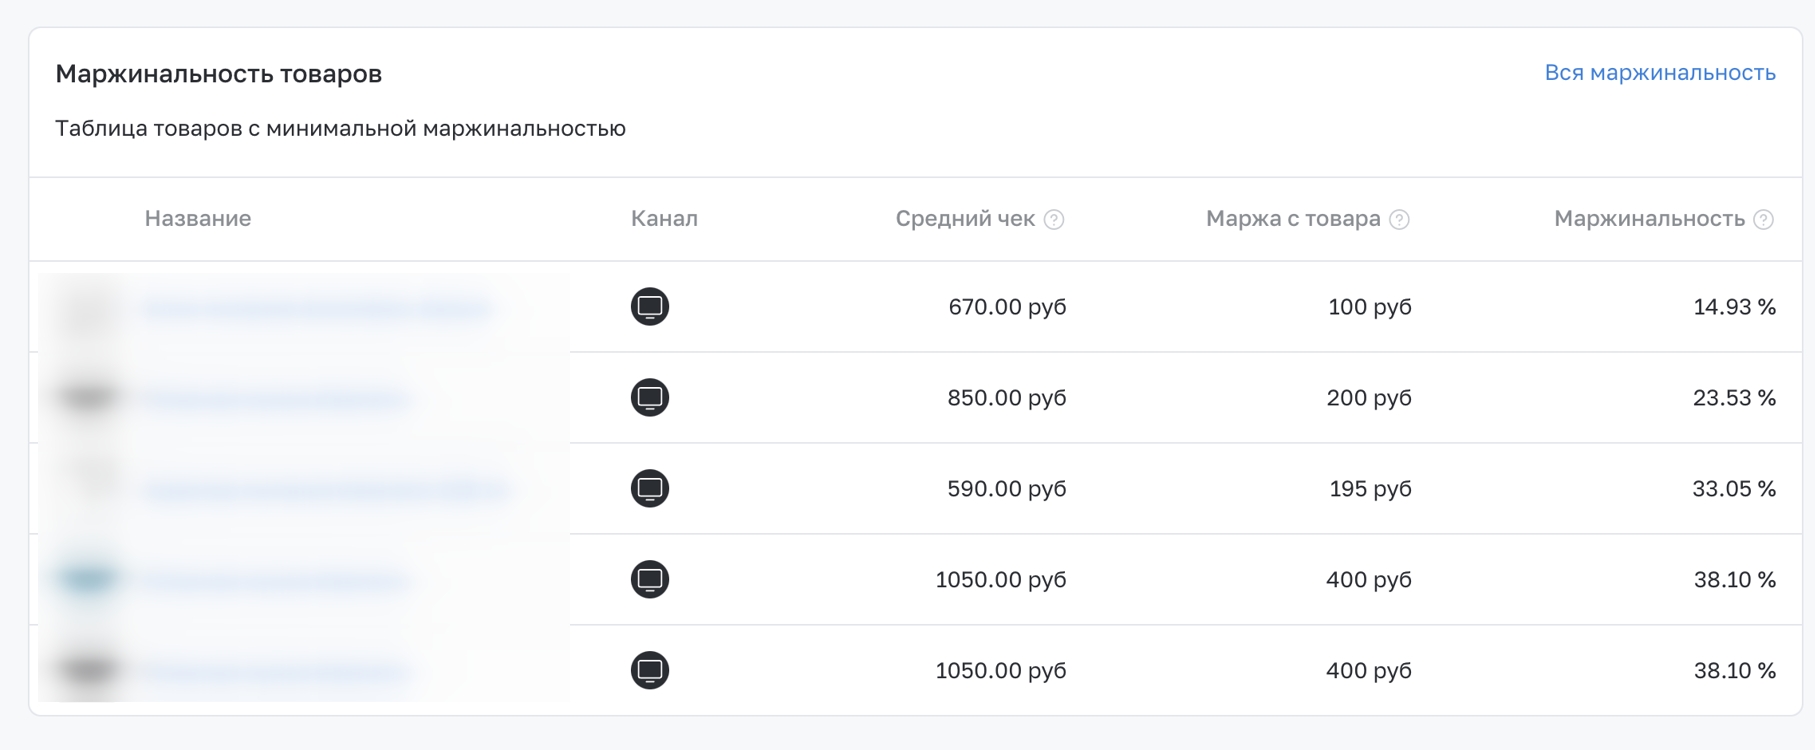Click the Маржа с товара column header text

point(1293,219)
